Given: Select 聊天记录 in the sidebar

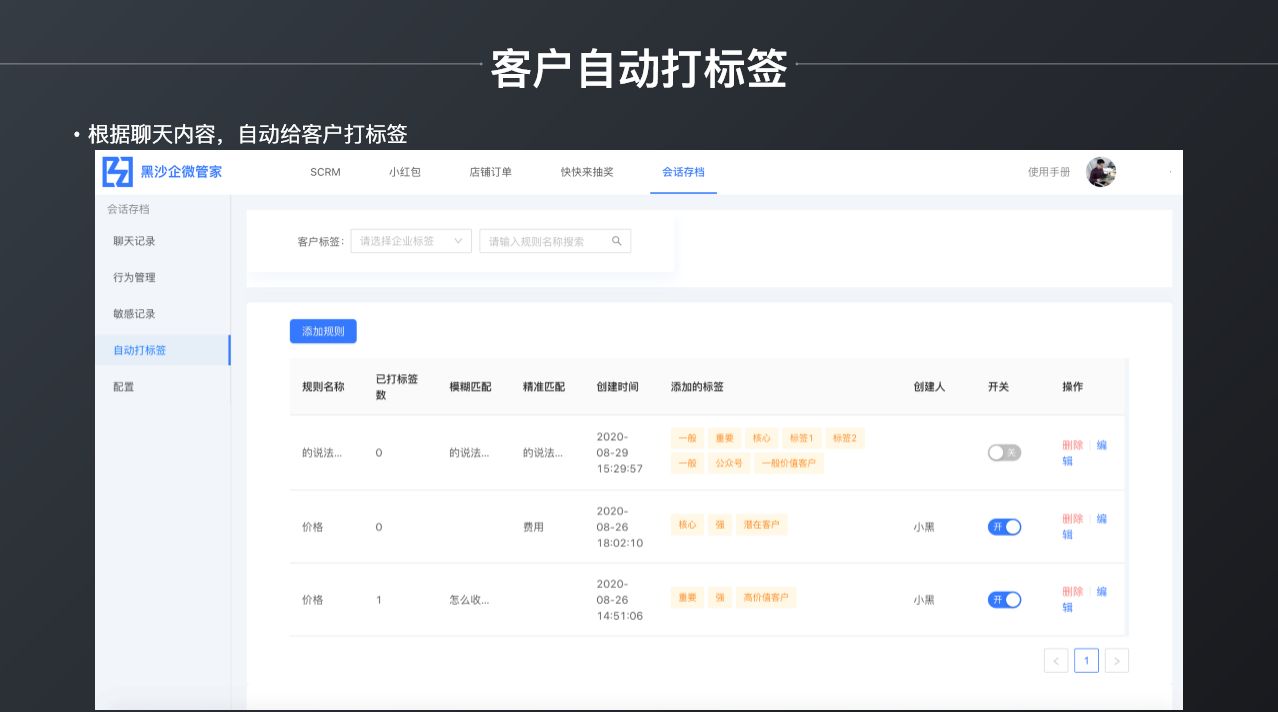Looking at the screenshot, I should pyautogui.click(x=134, y=241).
